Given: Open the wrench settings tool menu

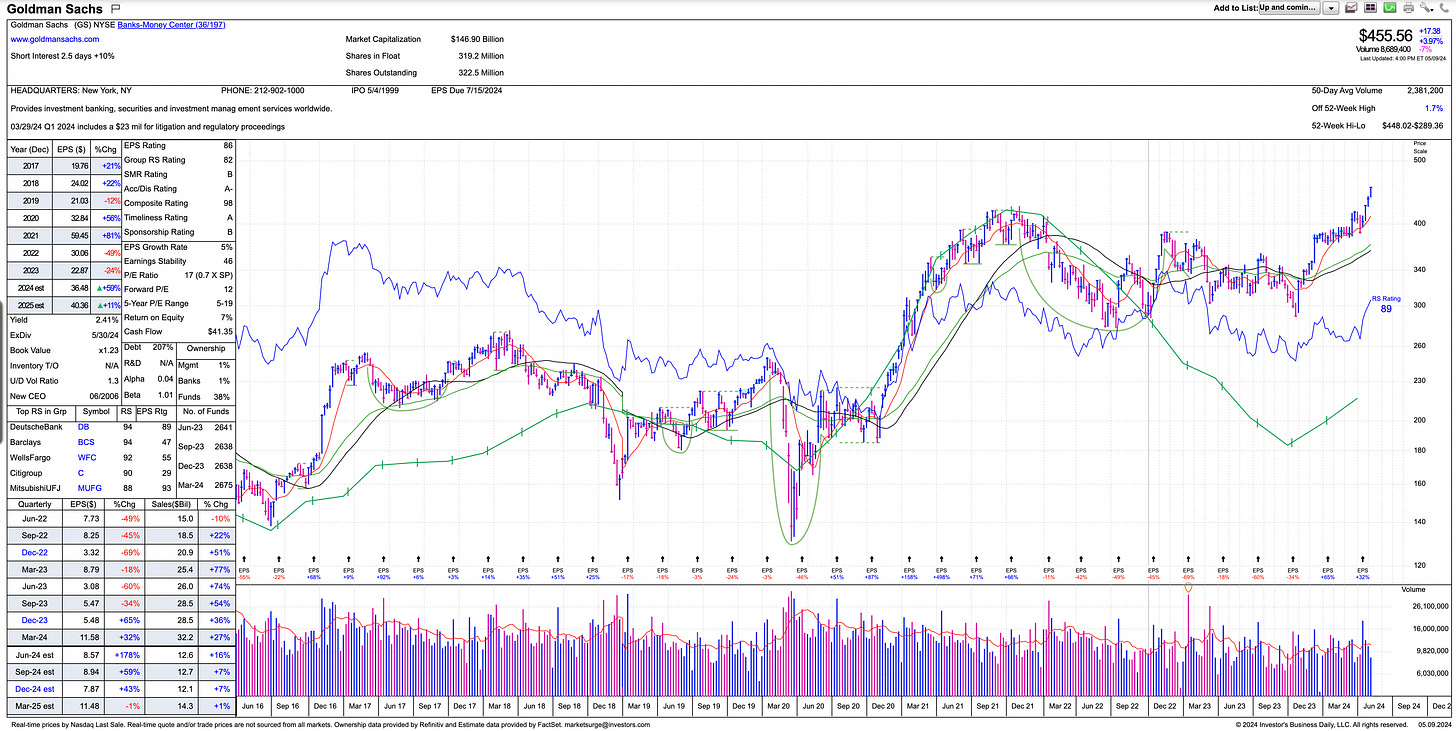Looking at the screenshot, I should (1426, 8).
